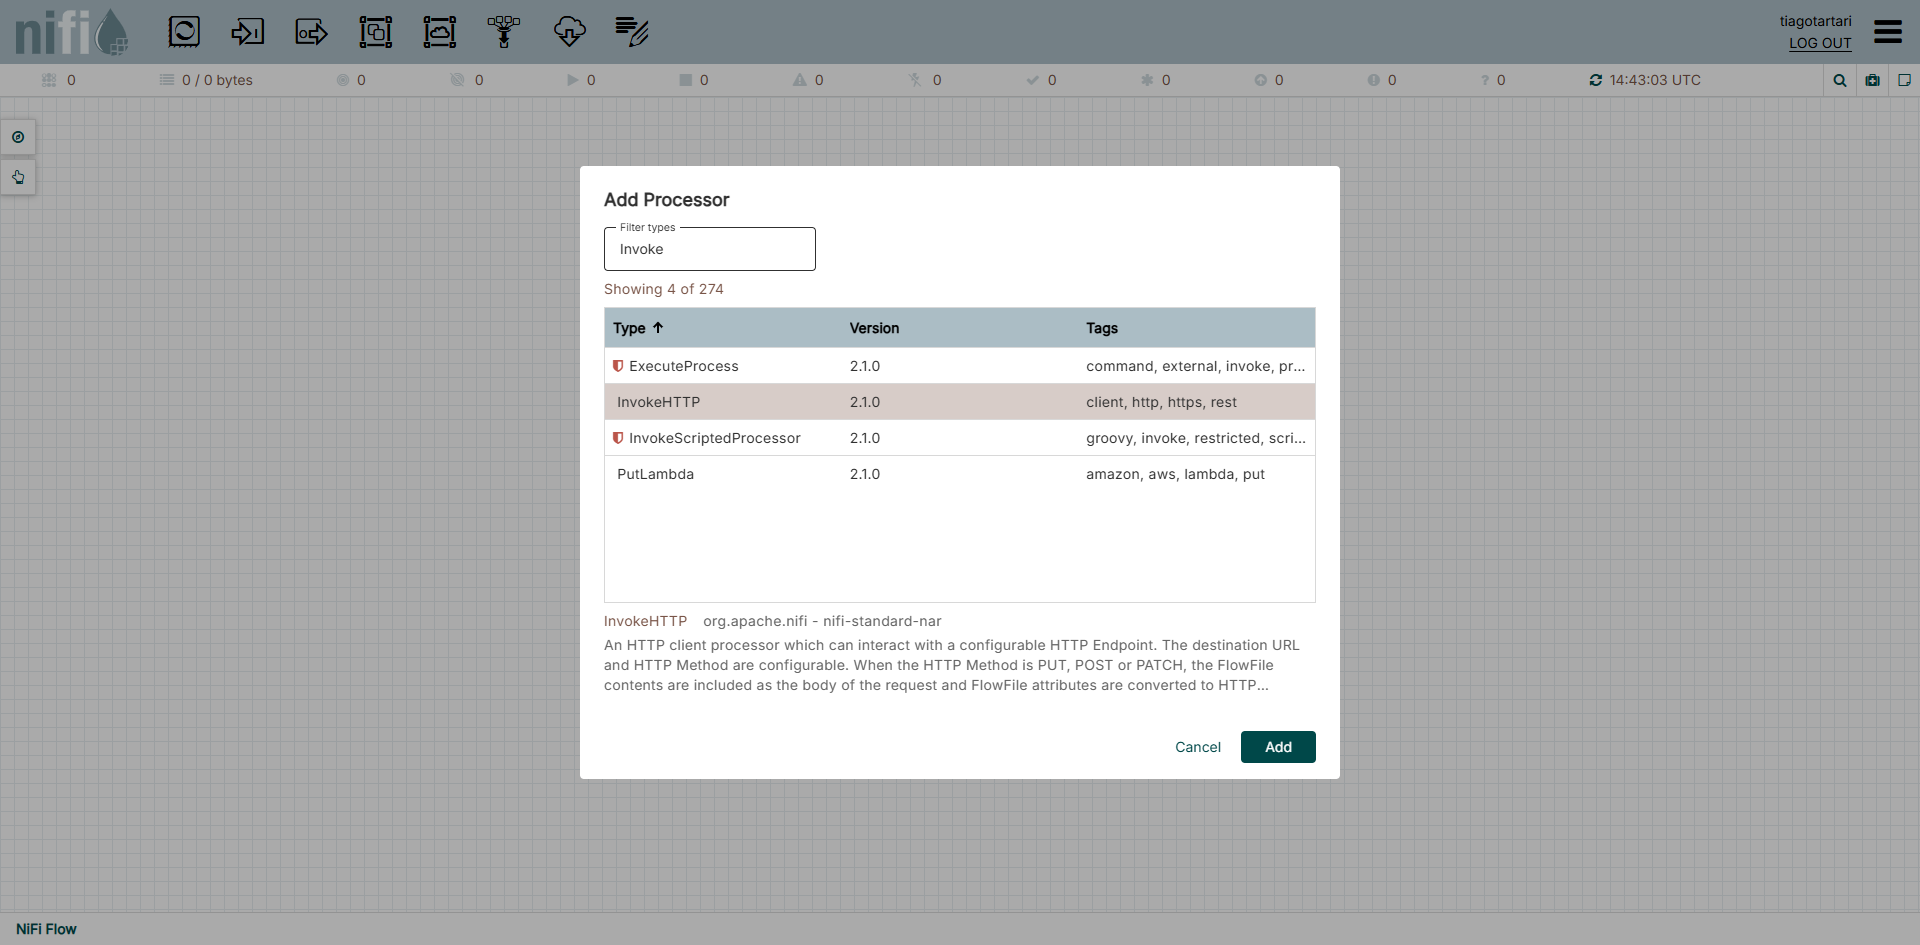Click the restricted shield icon beside InvokeScriptedProcessor
The height and width of the screenshot is (945, 1920).
coord(618,438)
